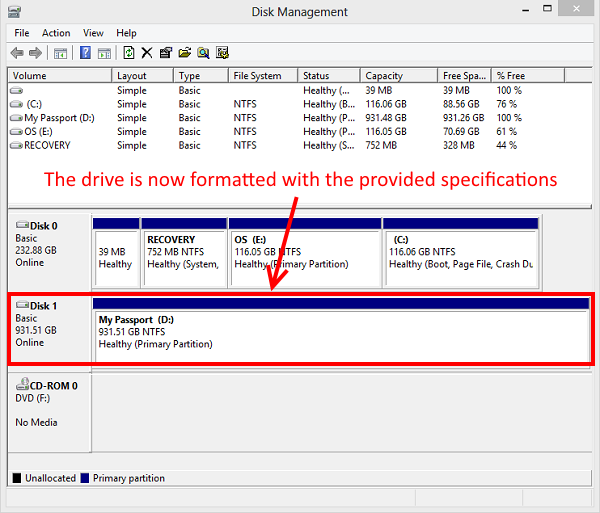The height and width of the screenshot is (513, 600).
Task: Click the Explore magnifier toolbar icon
Action: click(x=203, y=53)
